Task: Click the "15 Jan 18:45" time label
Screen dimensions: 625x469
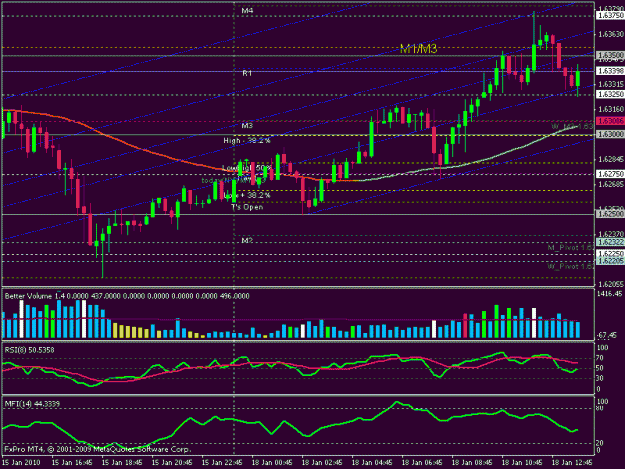Action: coord(122,463)
